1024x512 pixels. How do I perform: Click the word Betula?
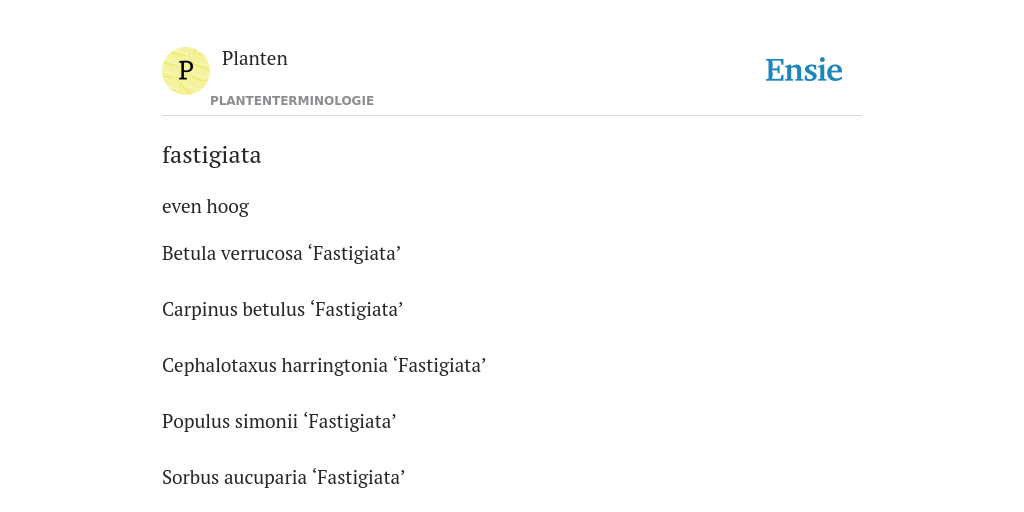point(189,253)
